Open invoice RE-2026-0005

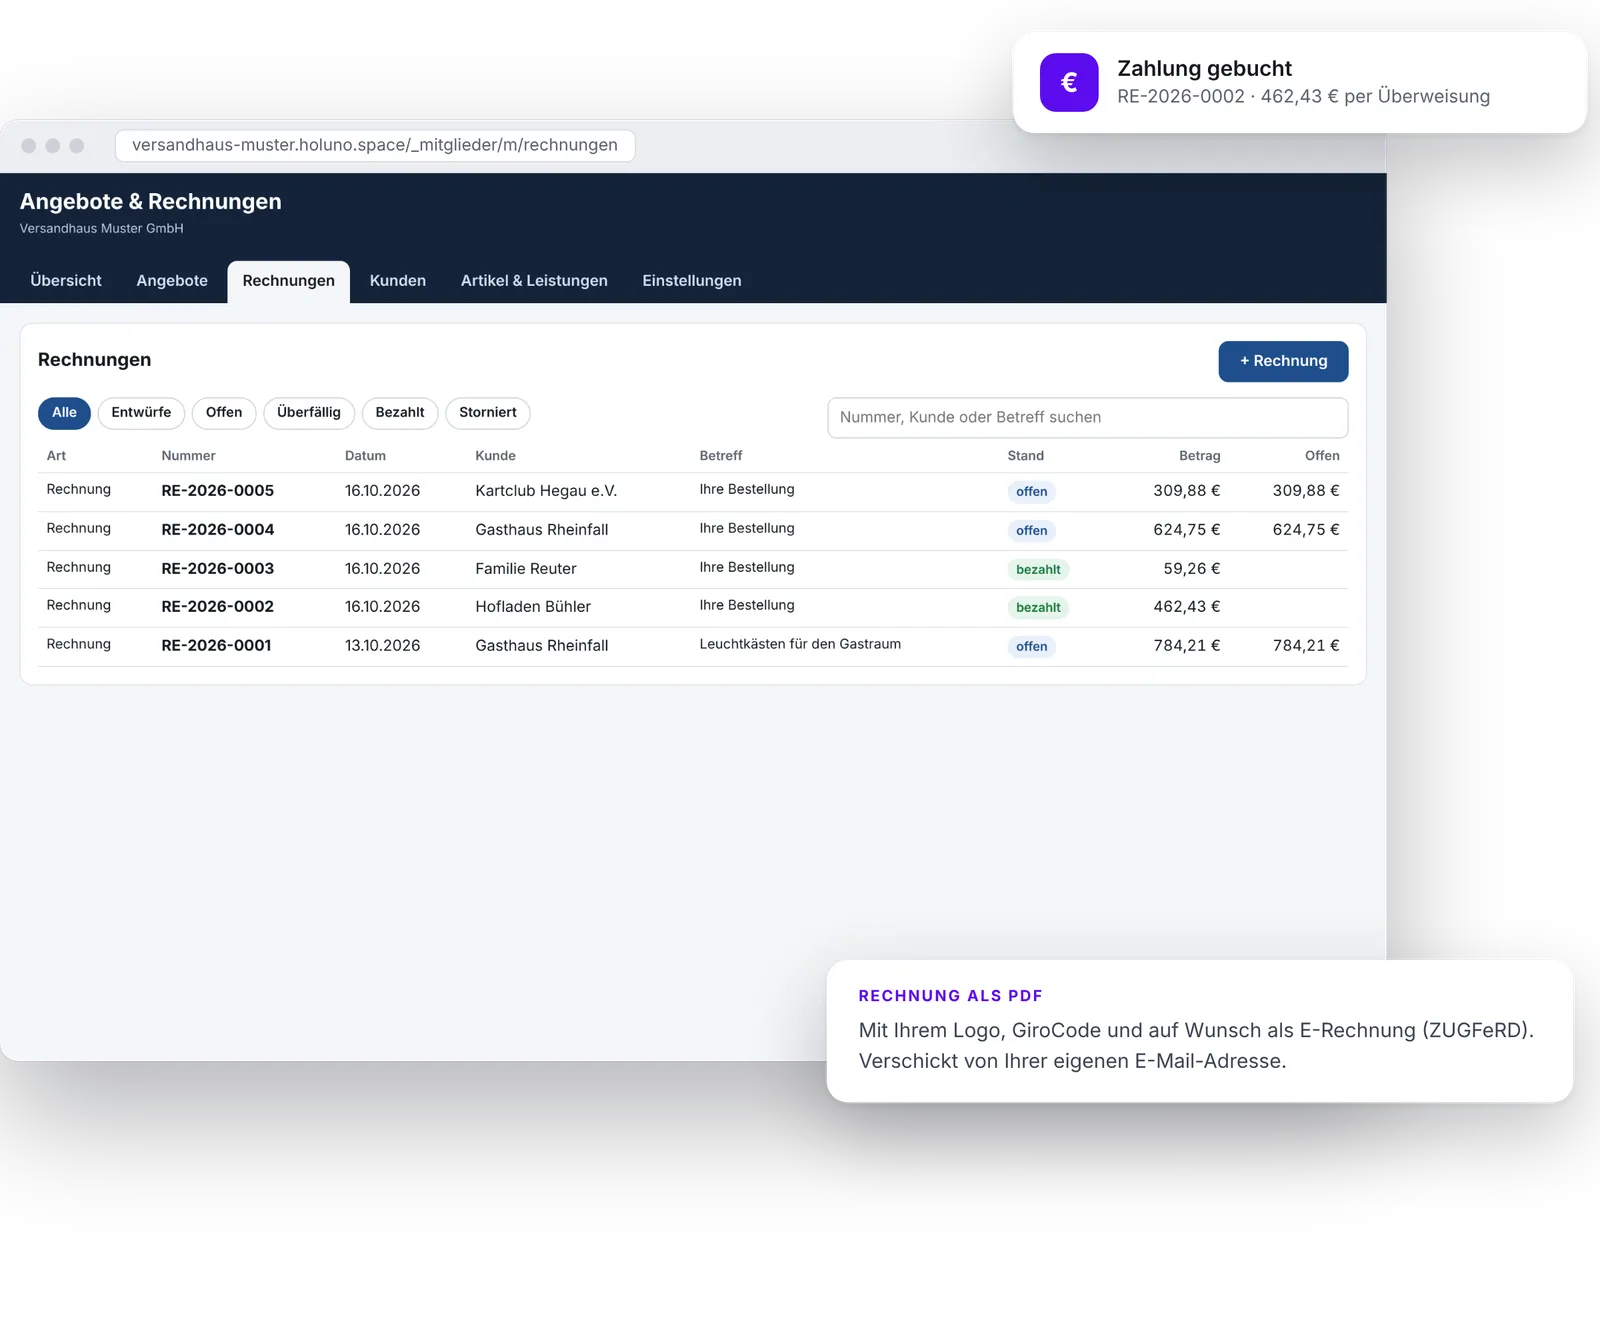(x=218, y=491)
